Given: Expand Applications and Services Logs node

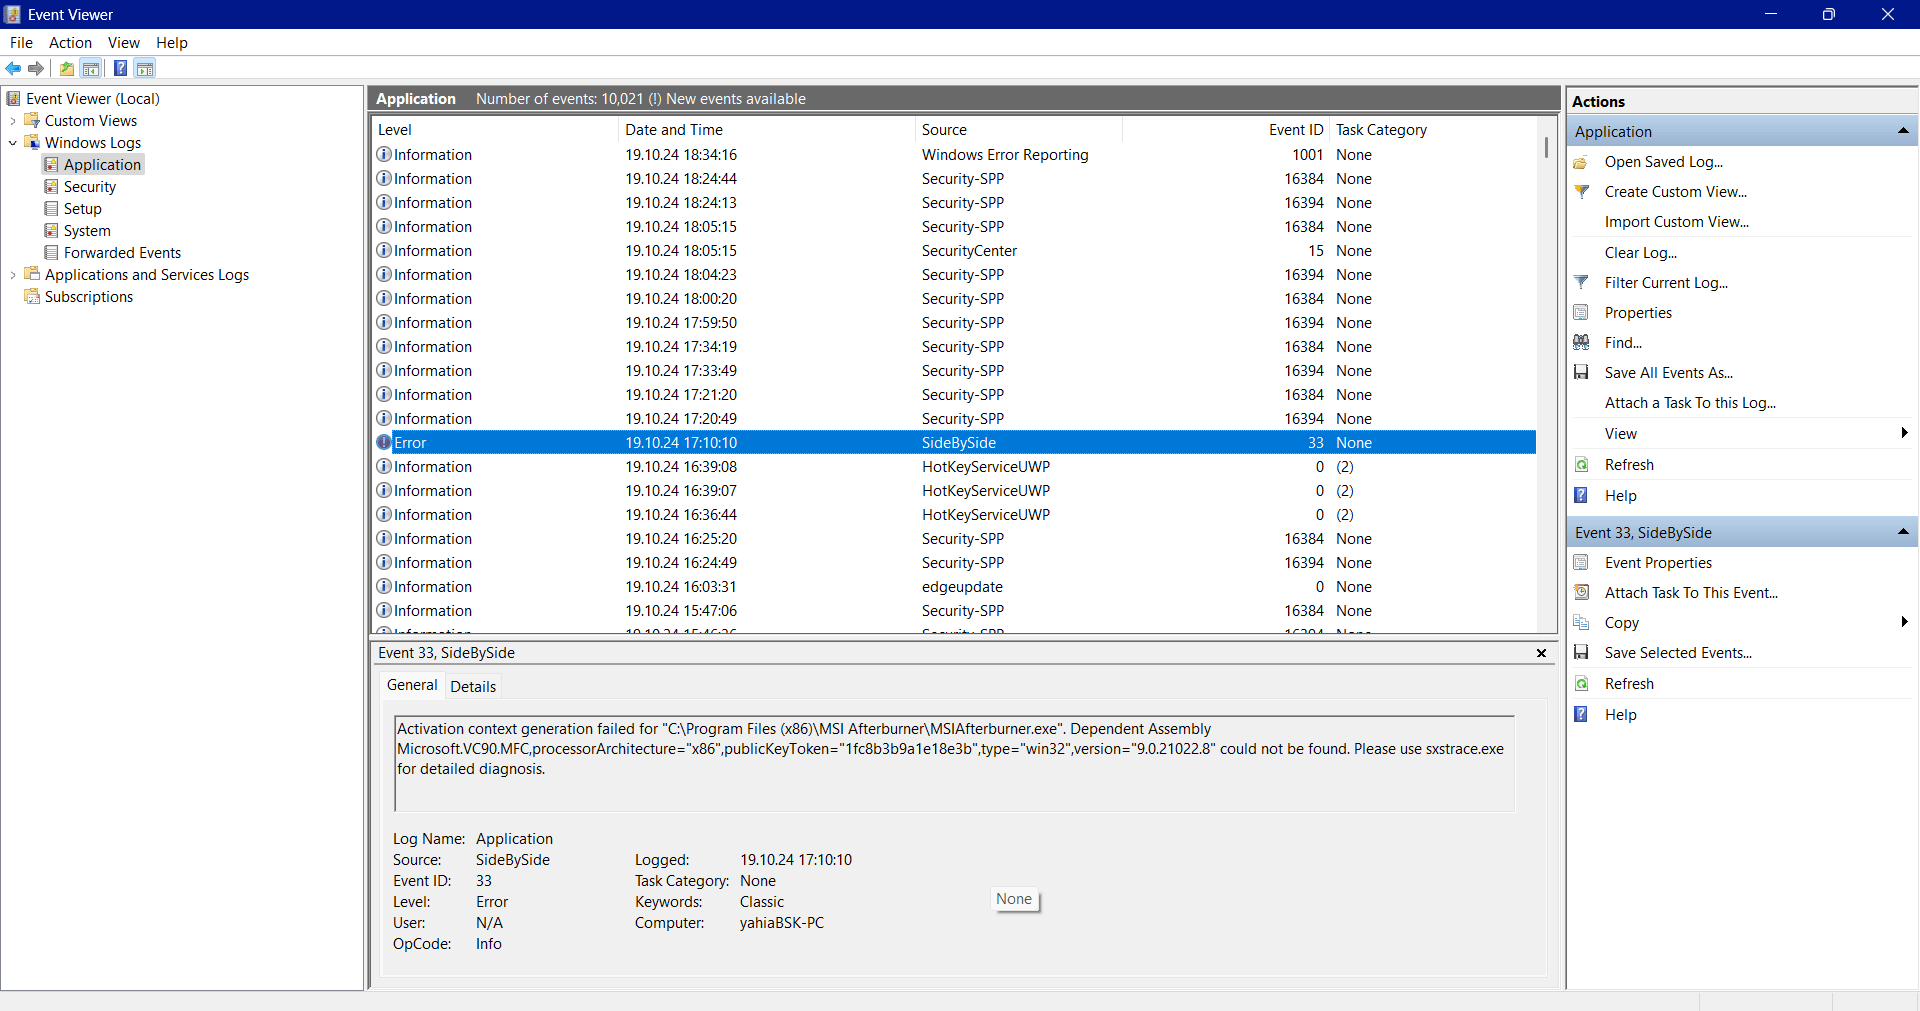Looking at the screenshot, I should coord(13,275).
